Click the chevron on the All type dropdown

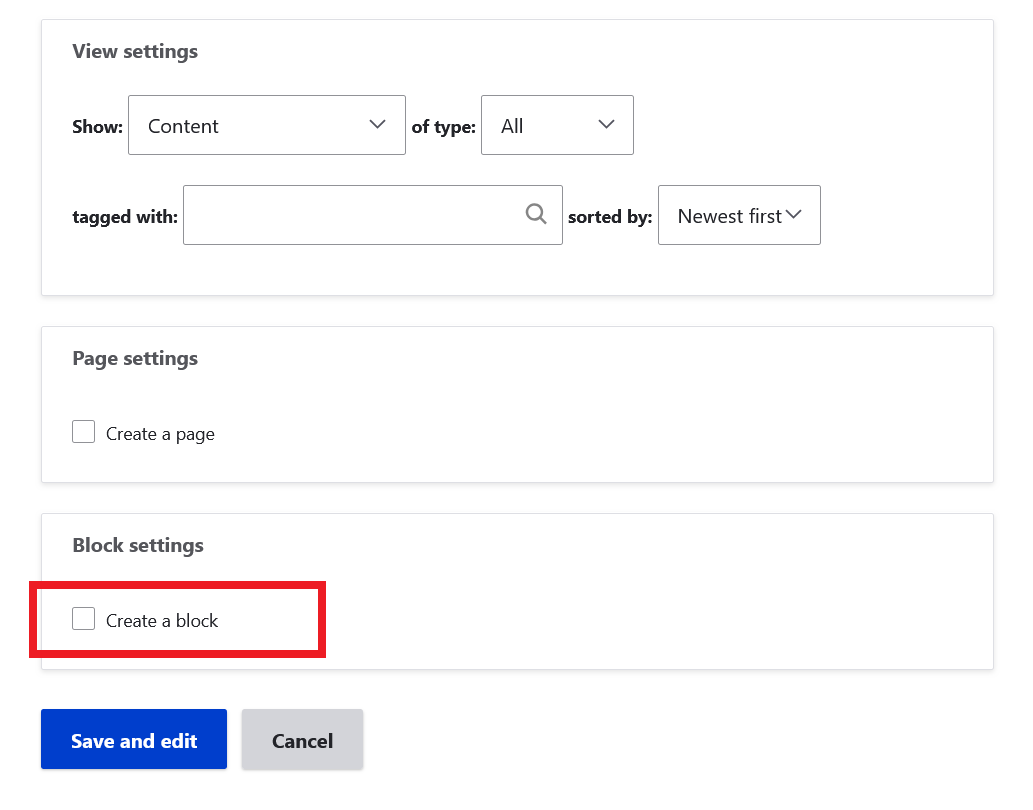pos(606,124)
